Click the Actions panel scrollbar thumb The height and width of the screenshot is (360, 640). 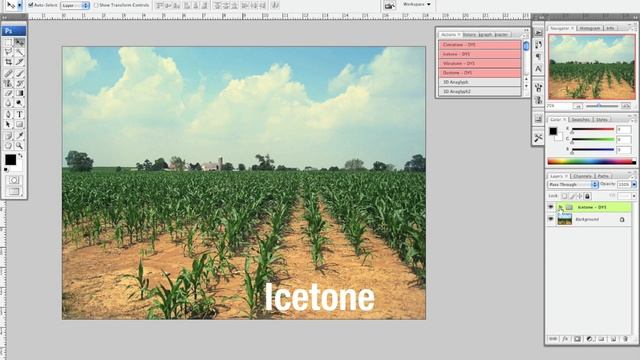click(x=526, y=46)
